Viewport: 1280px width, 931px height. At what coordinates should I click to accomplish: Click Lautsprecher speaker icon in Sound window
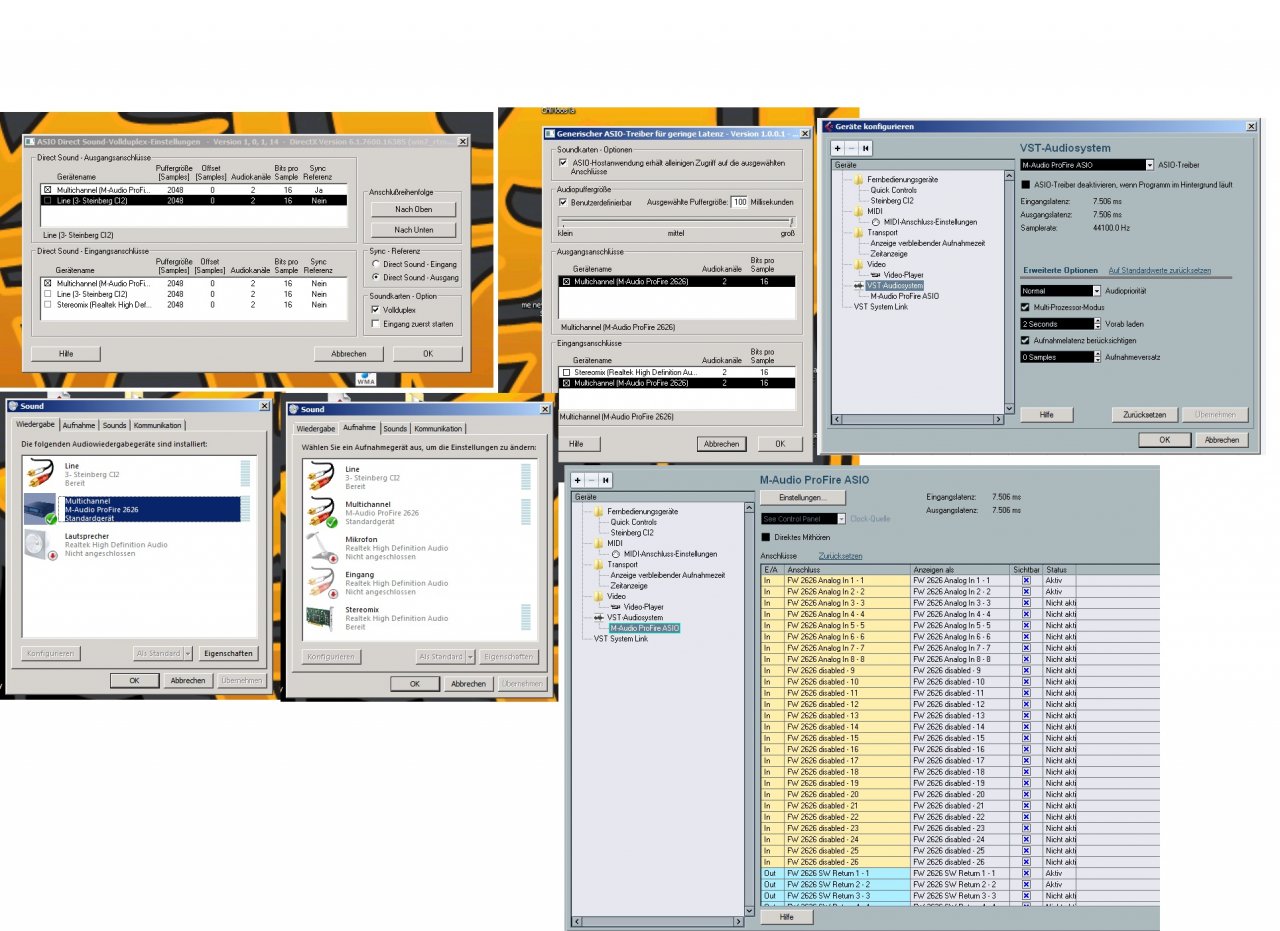[x=42, y=545]
